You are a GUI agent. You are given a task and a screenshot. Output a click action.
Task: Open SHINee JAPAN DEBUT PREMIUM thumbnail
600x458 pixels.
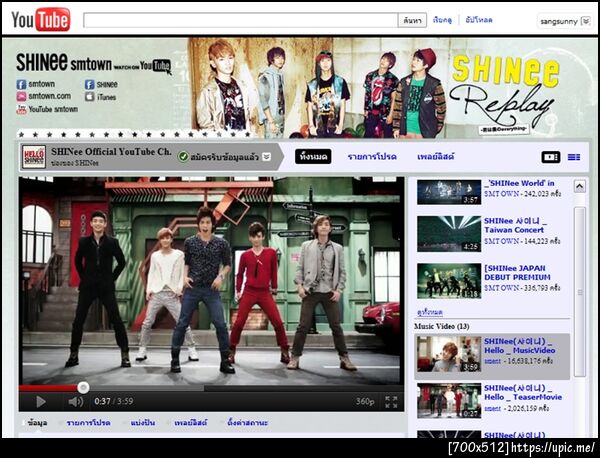coord(449,281)
